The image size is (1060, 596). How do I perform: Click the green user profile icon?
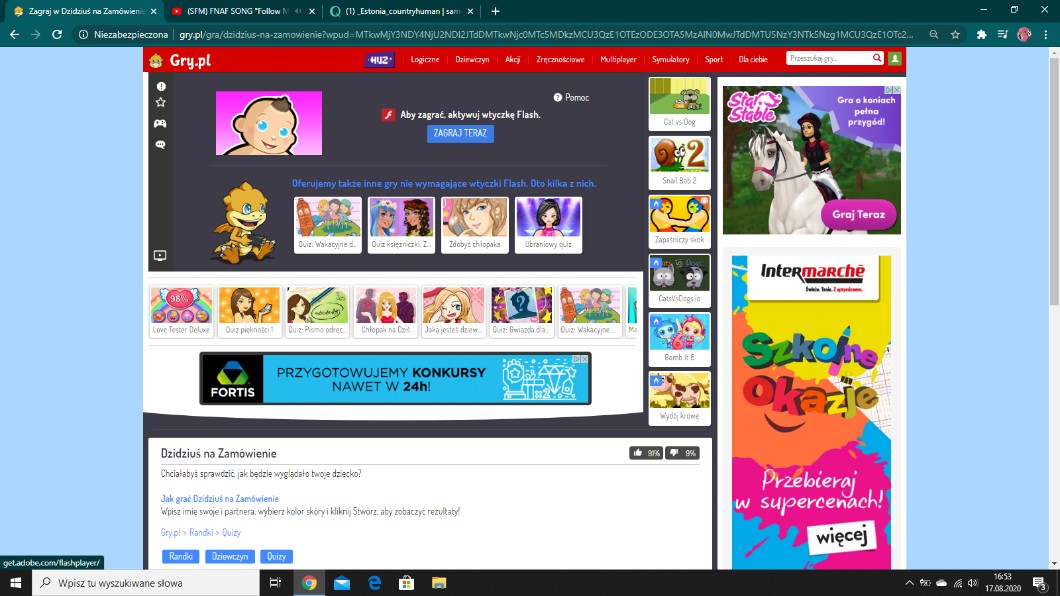[x=894, y=59]
